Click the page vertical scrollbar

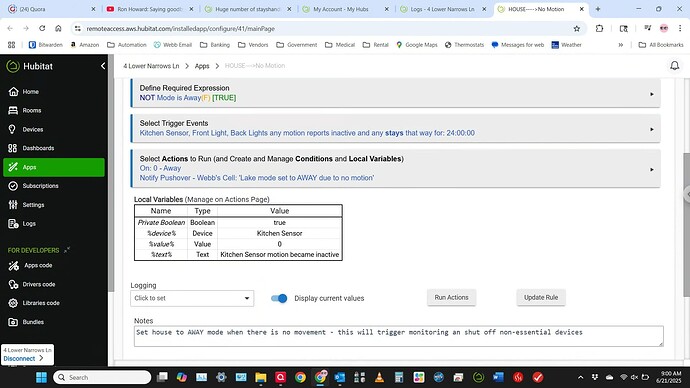686,224
